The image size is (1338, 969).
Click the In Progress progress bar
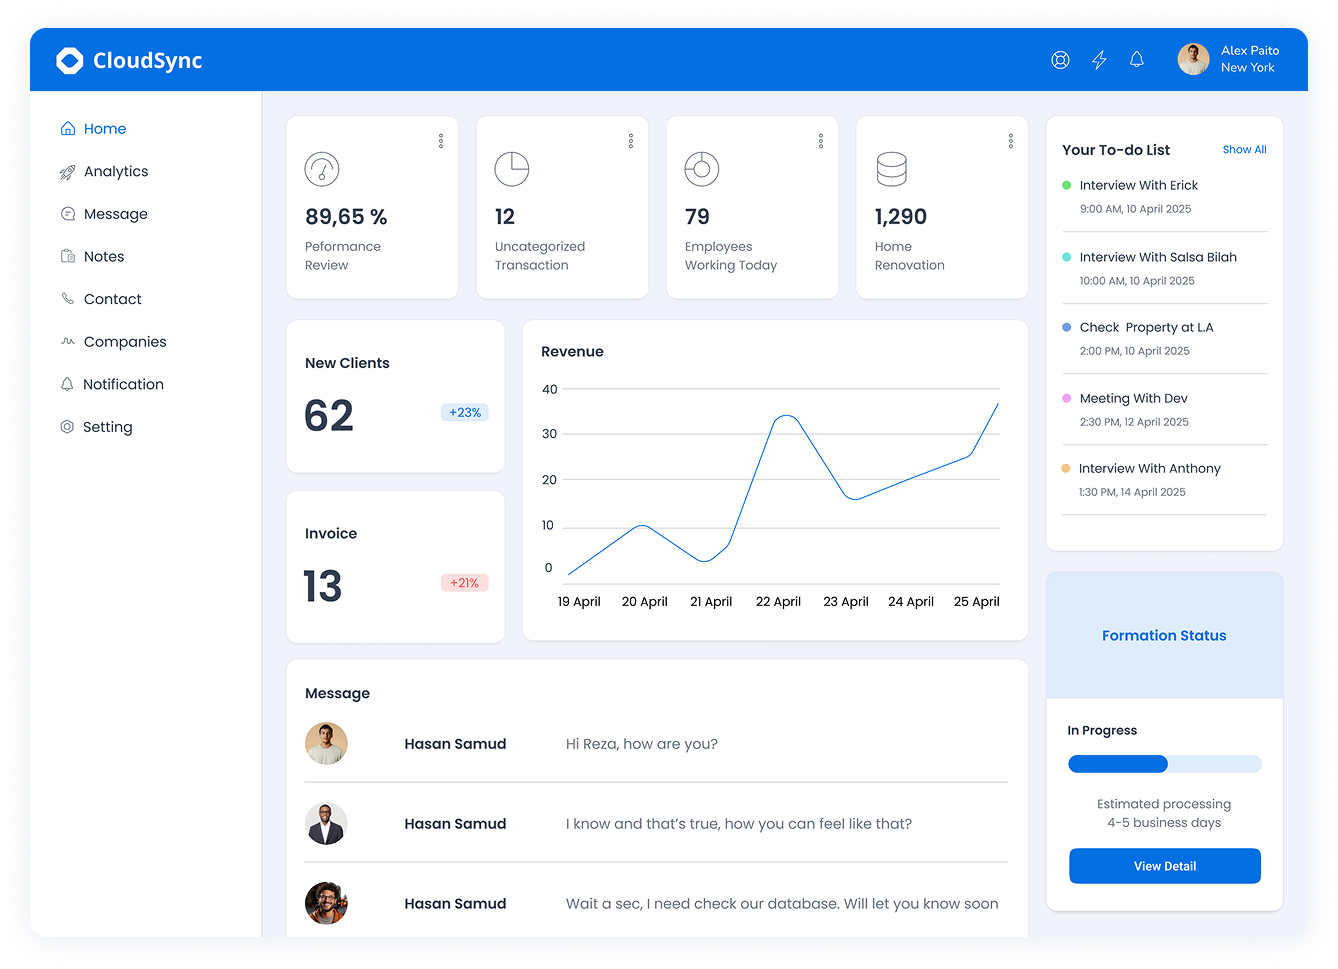click(1164, 764)
